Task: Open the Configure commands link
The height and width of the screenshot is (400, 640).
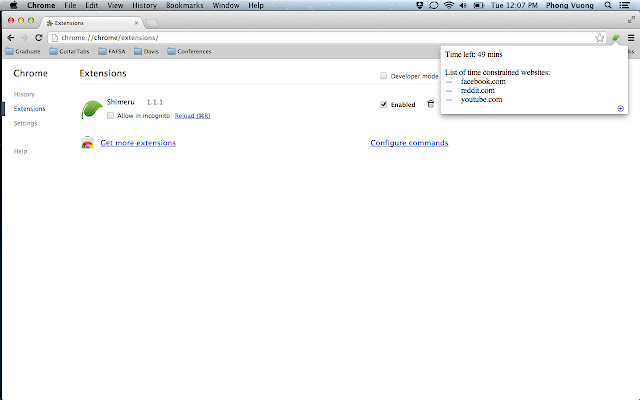Action: point(409,143)
